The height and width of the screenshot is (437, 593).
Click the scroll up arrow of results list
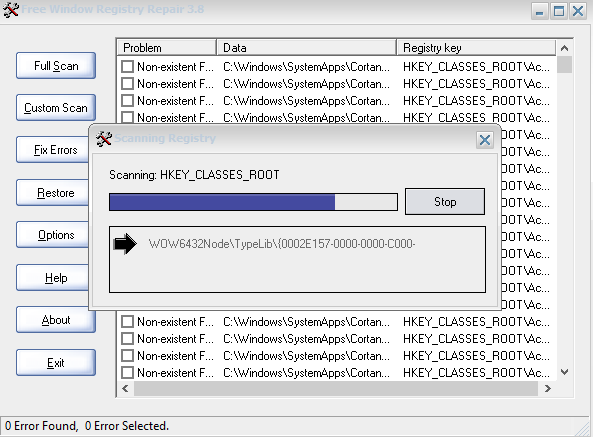pyautogui.click(x=564, y=48)
